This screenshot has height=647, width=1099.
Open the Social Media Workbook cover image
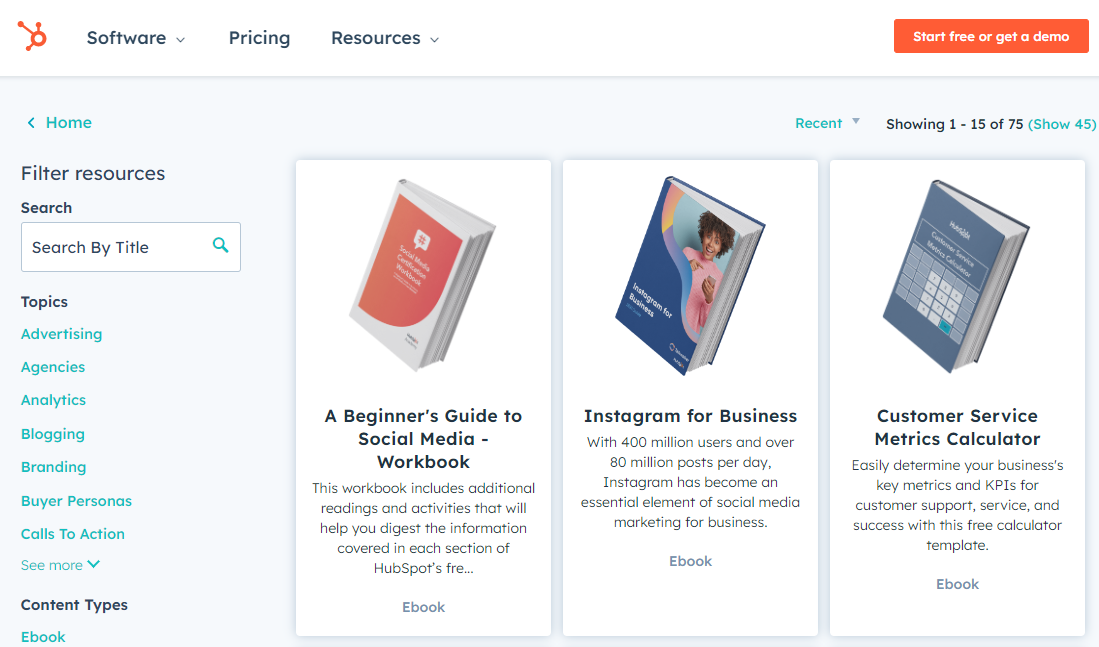click(423, 275)
